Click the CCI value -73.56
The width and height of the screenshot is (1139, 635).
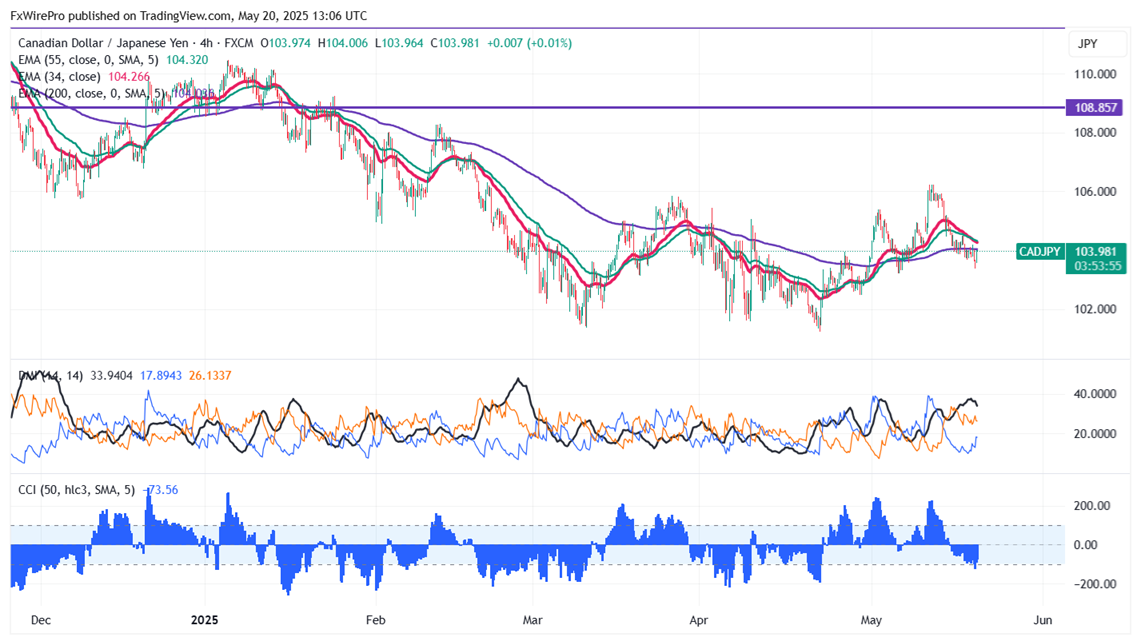tap(163, 490)
